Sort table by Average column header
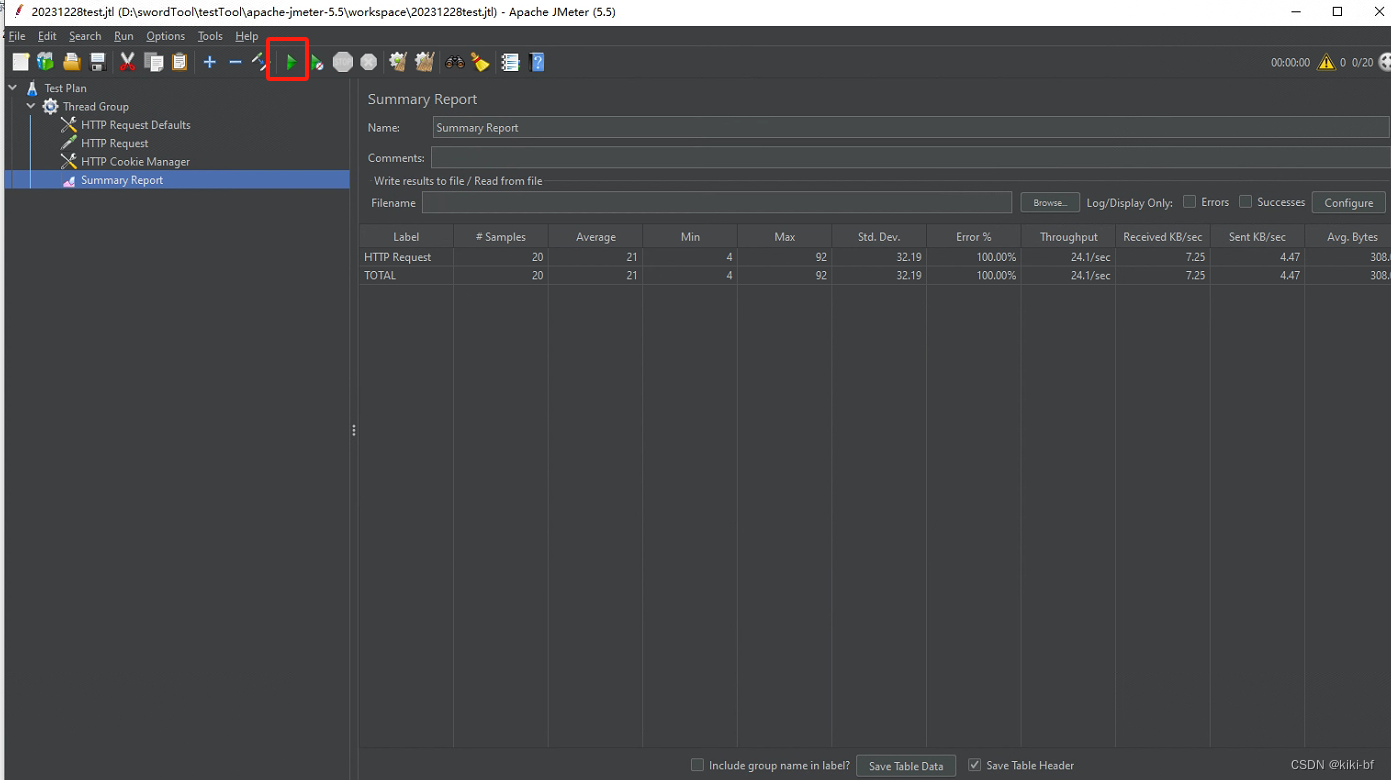 595,237
